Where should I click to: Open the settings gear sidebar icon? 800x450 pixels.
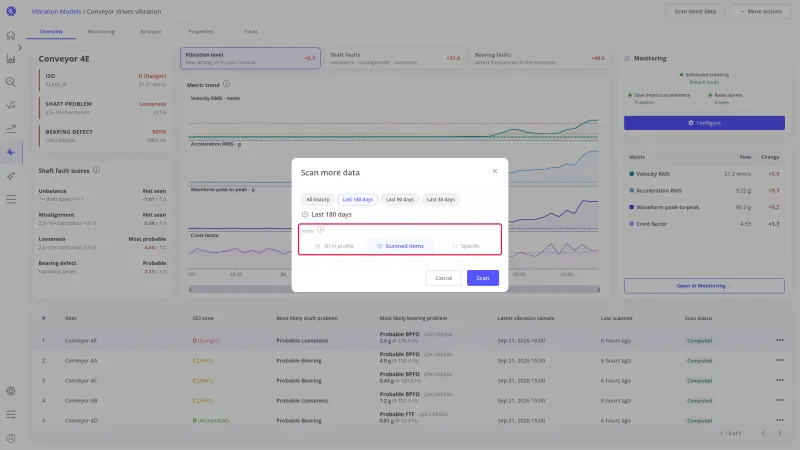coord(11,391)
